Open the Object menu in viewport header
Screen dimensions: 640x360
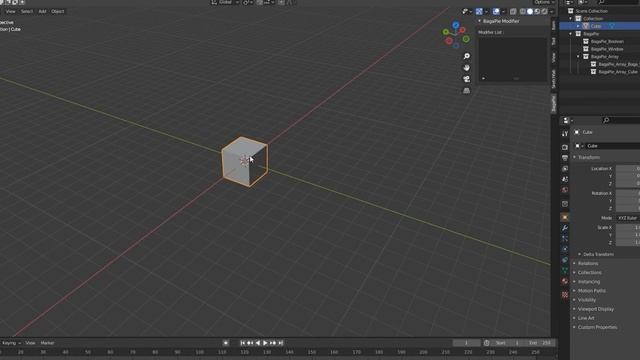pos(58,11)
